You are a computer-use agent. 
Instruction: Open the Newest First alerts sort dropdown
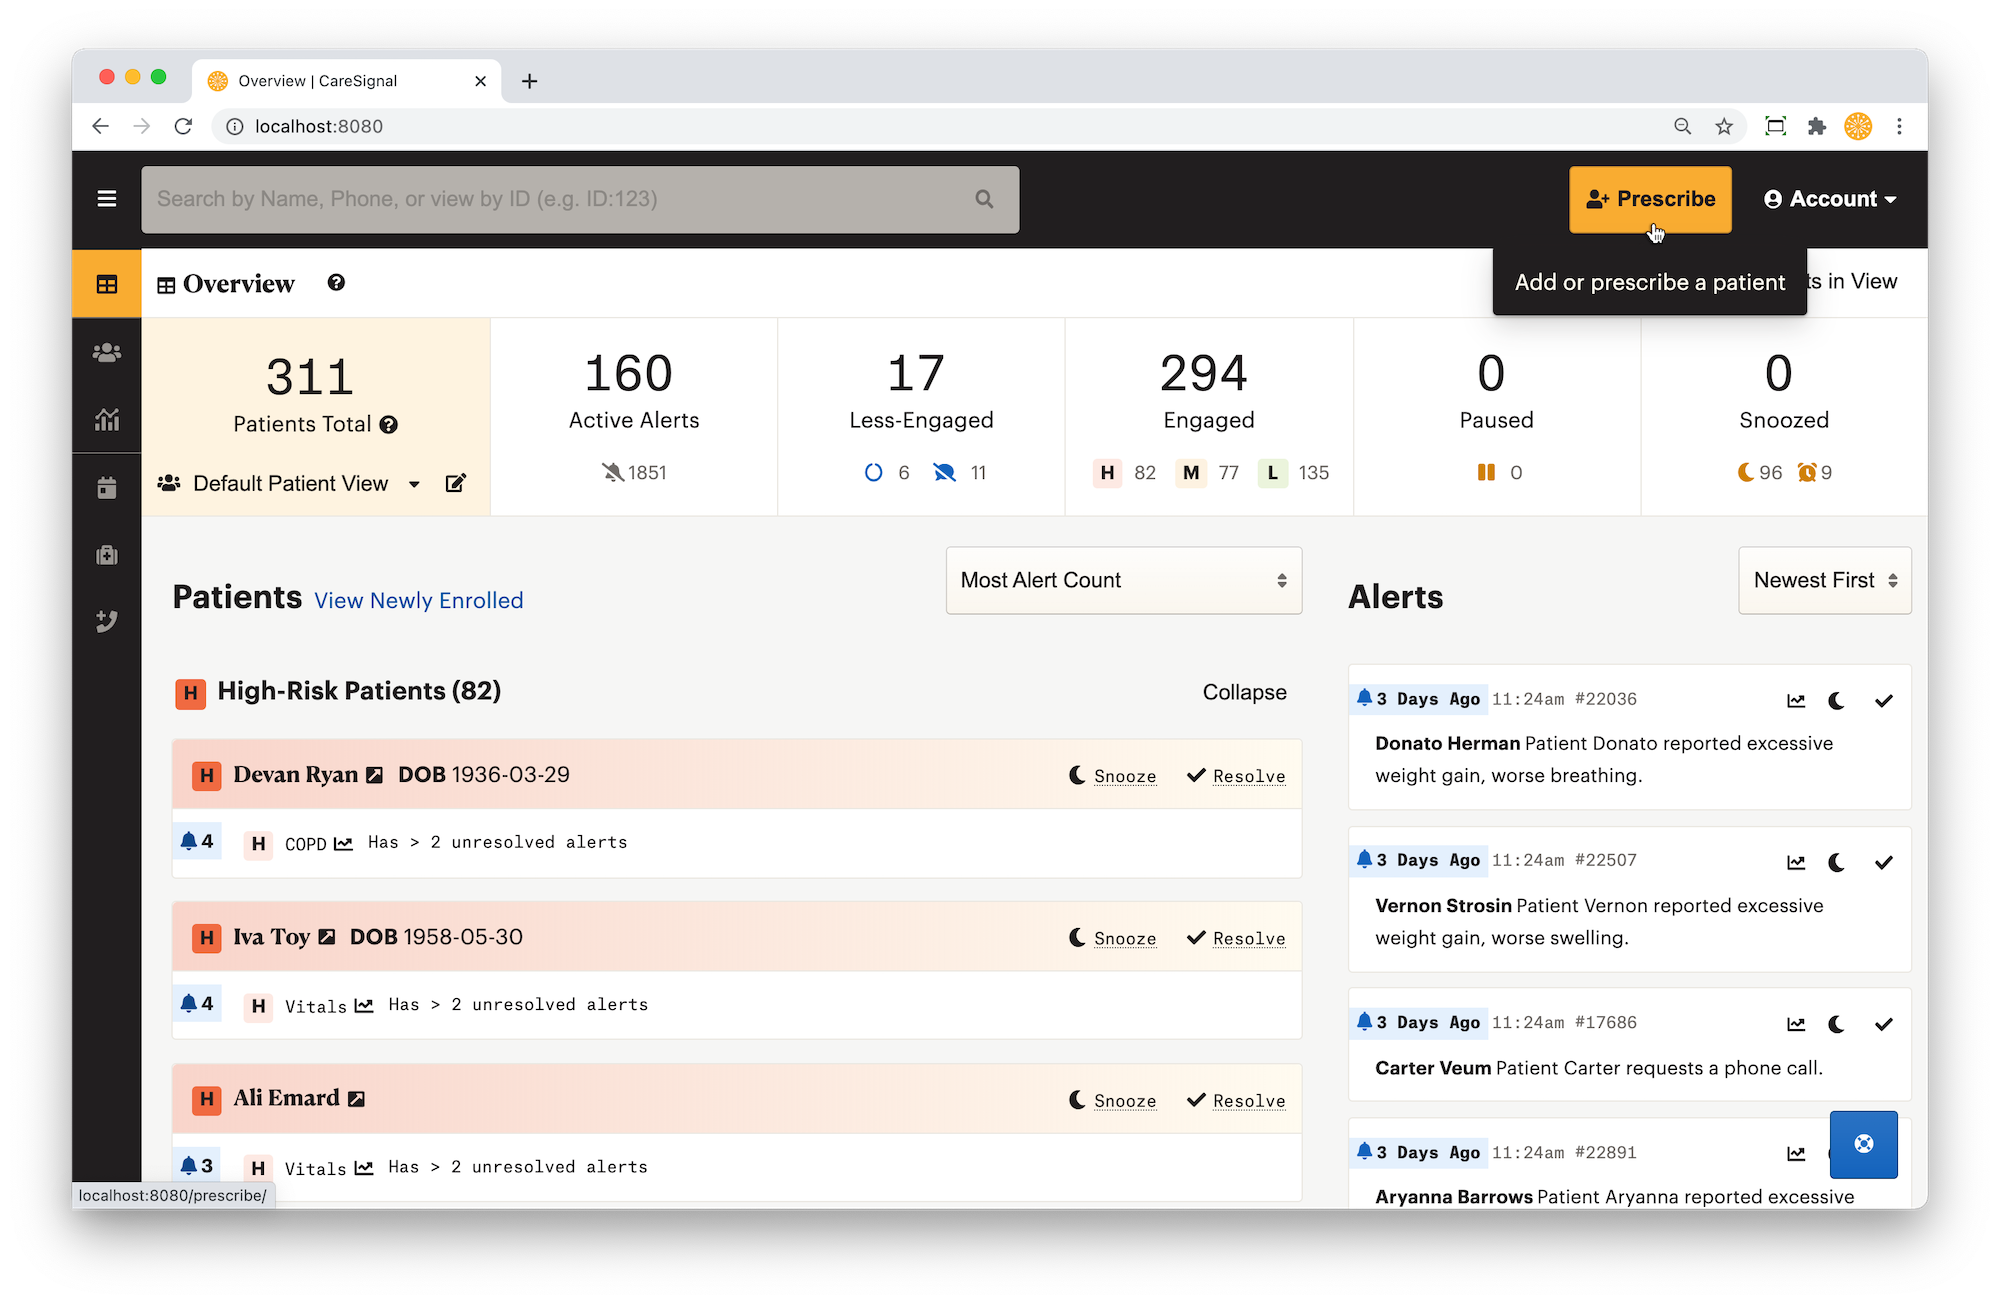[x=1825, y=580]
